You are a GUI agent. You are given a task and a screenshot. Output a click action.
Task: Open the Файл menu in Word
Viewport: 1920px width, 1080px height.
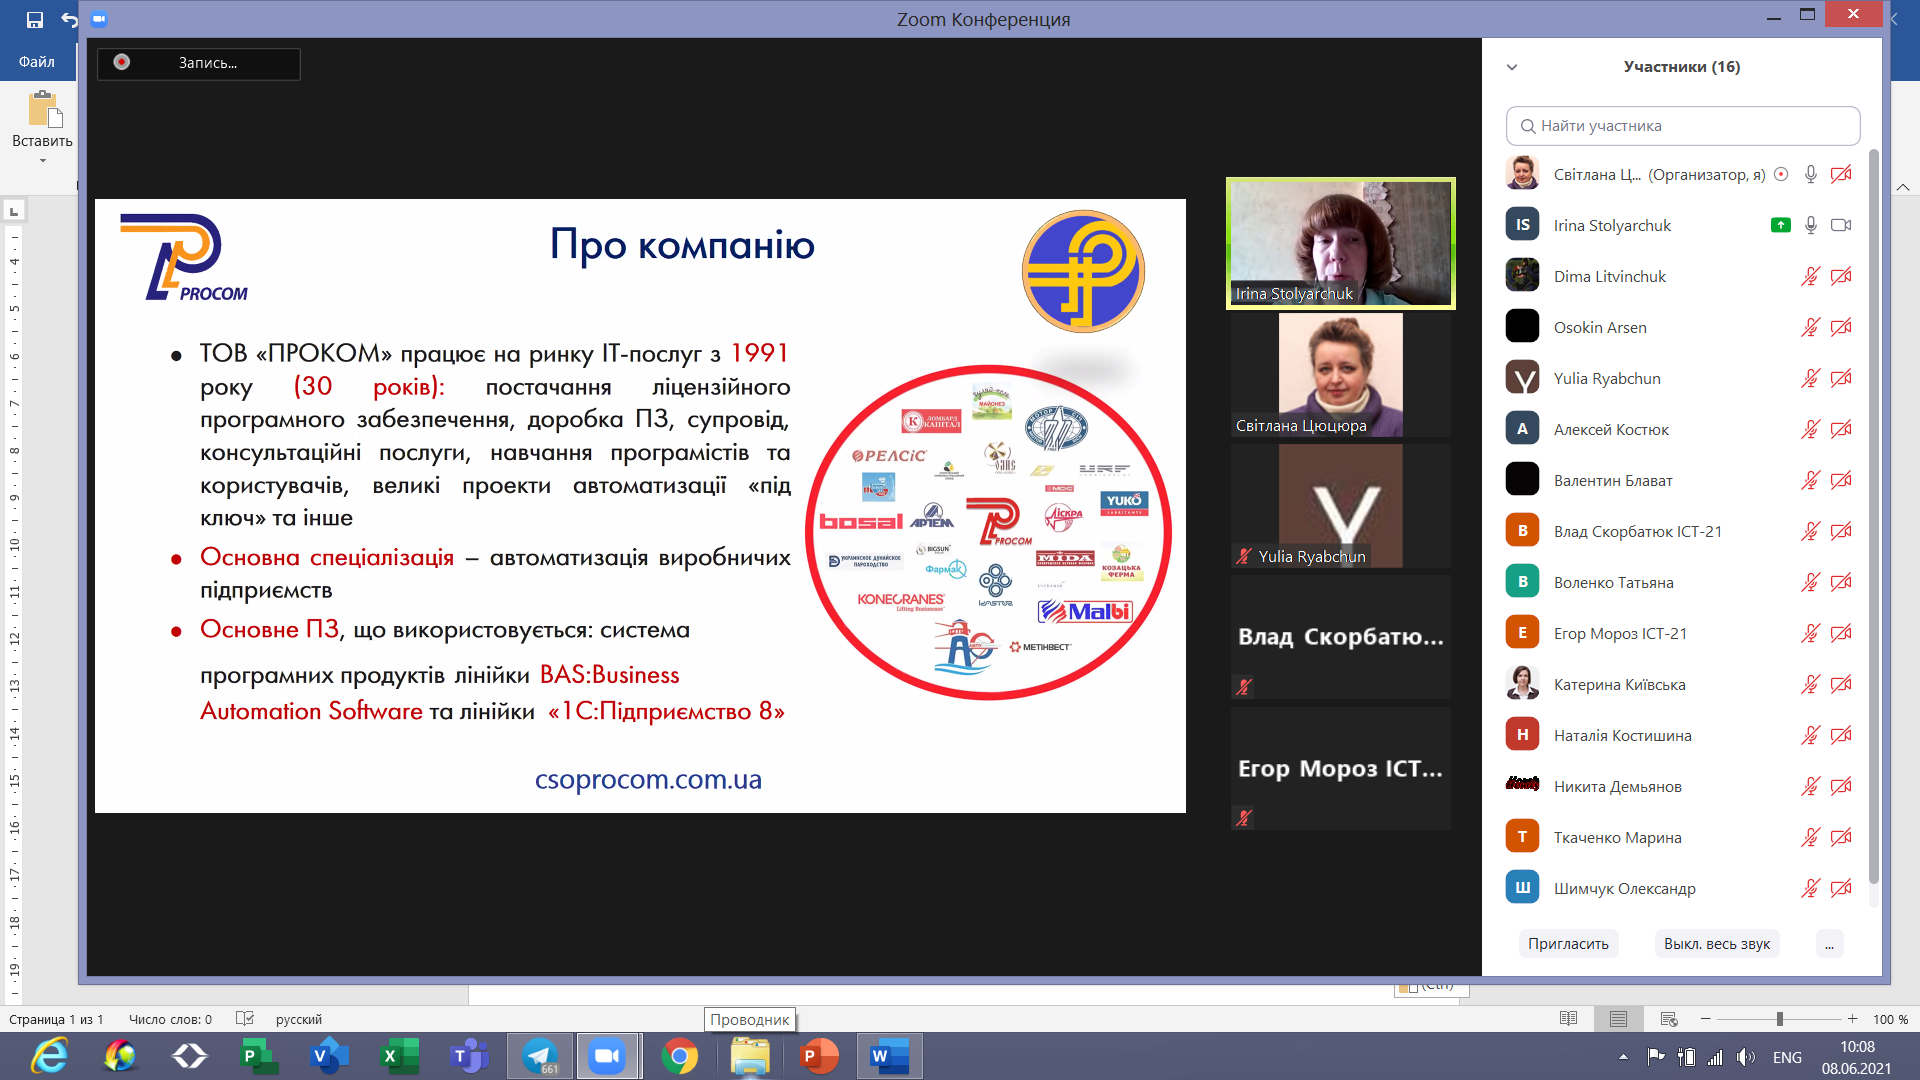(36, 62)
